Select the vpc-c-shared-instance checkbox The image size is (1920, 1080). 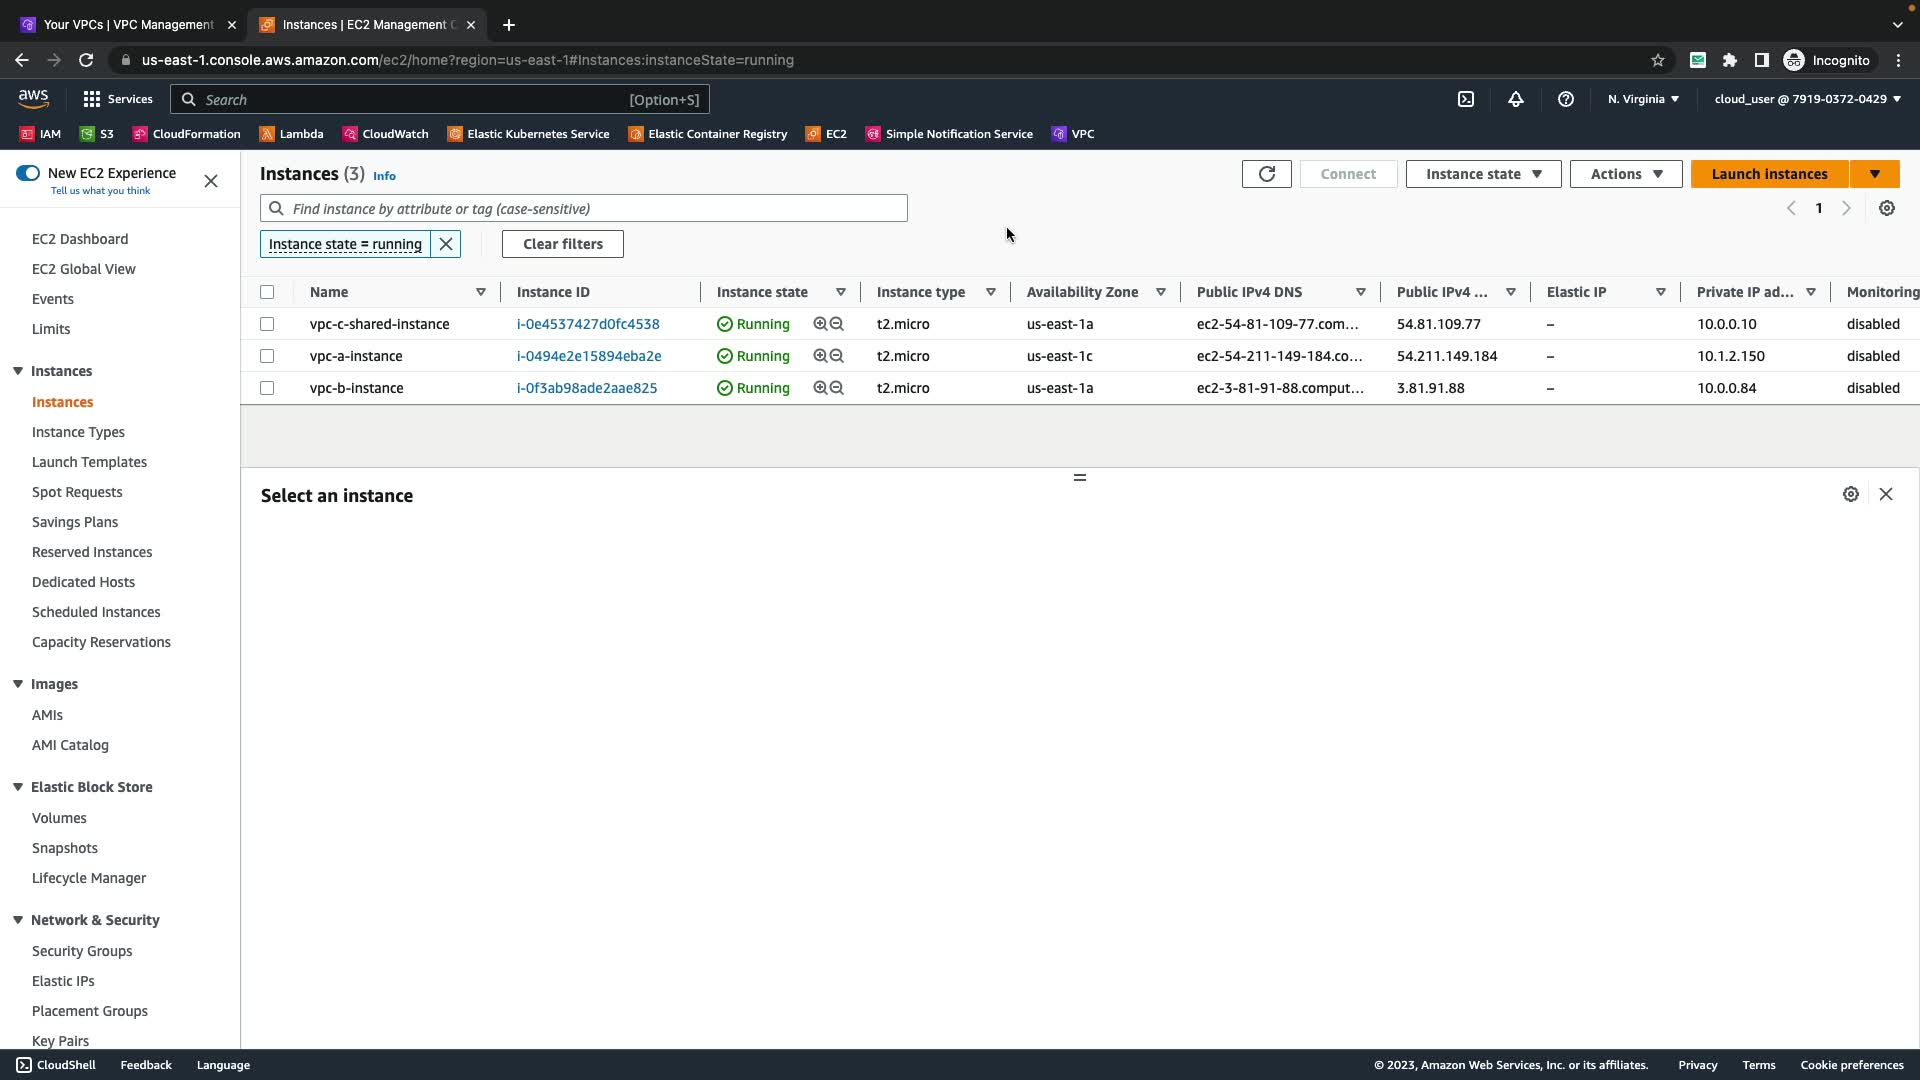(267, 324)
